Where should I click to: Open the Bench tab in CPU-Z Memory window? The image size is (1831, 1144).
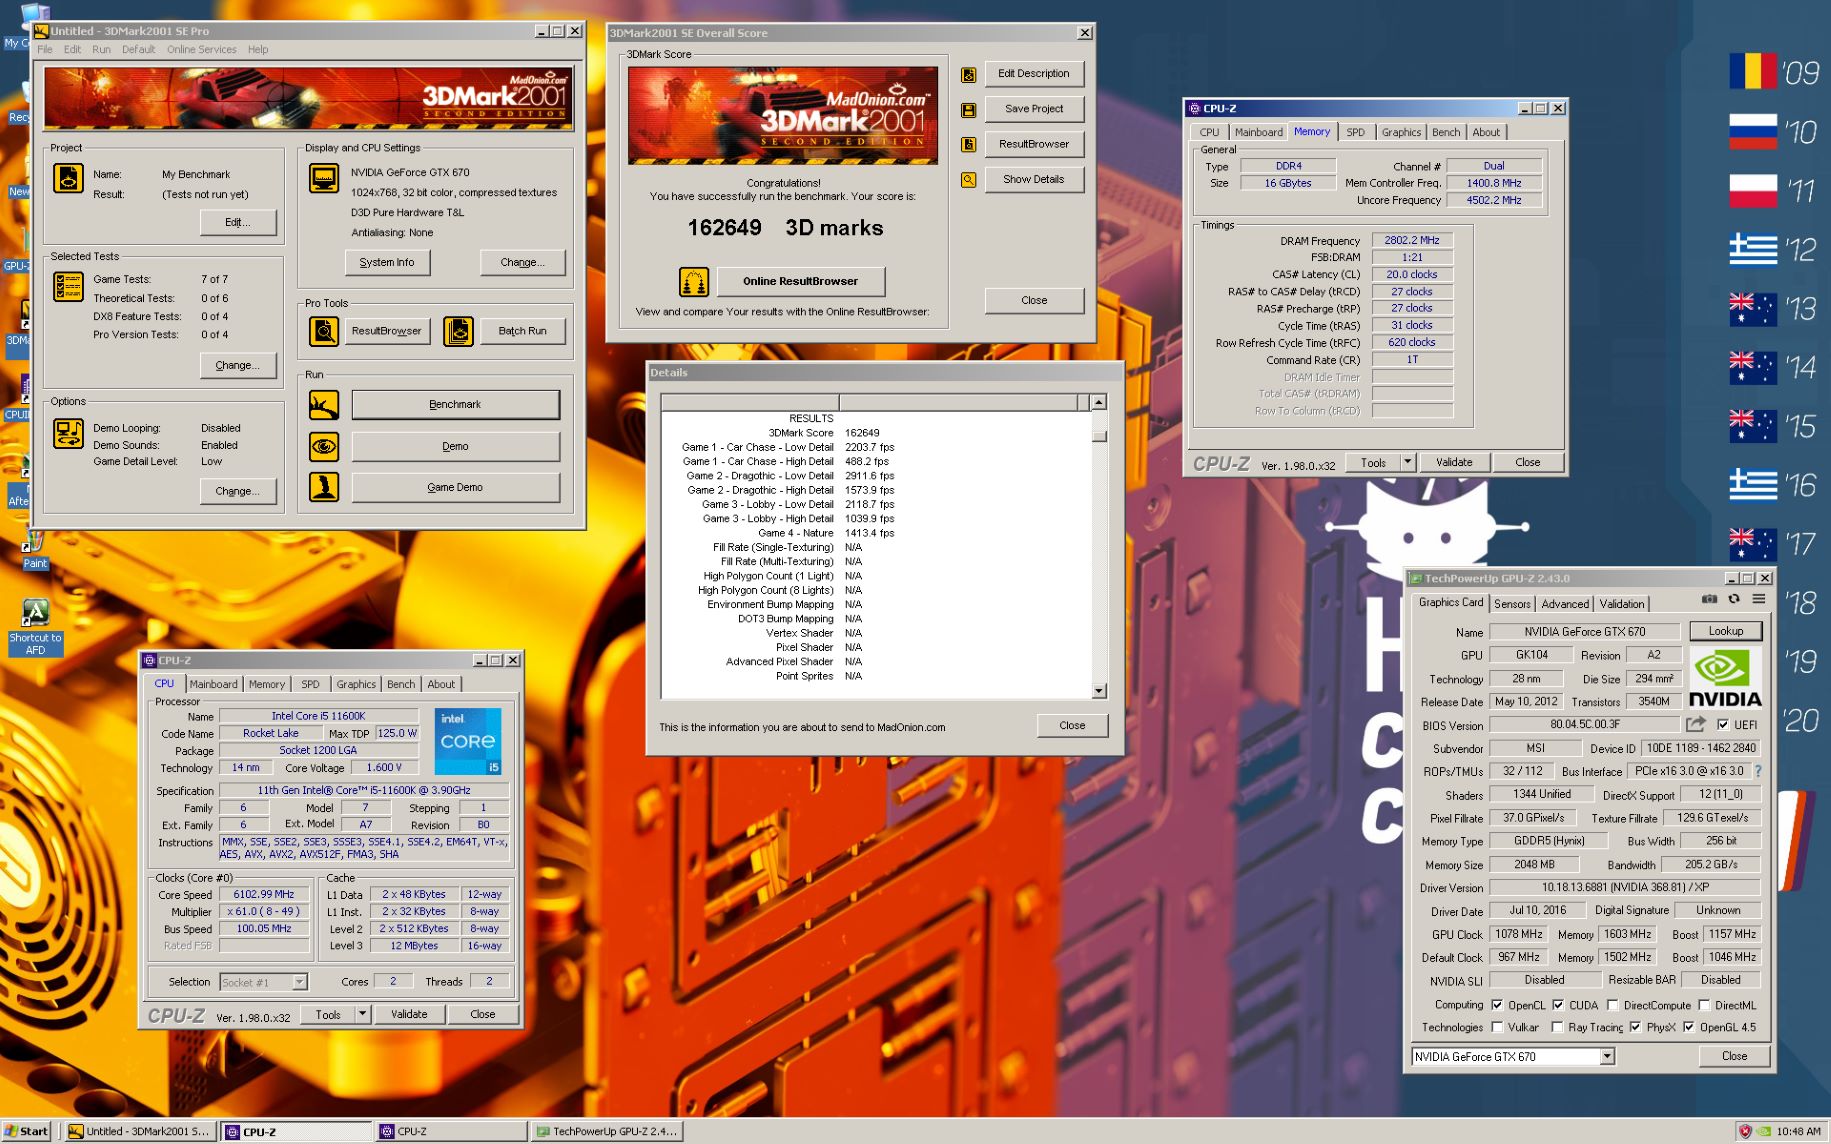1445,132
